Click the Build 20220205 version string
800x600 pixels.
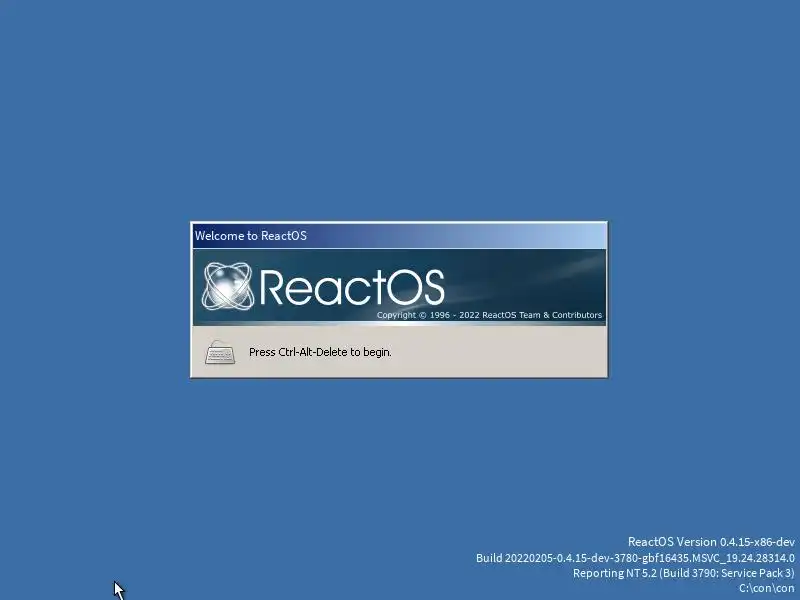pyautogui.click(x=635, y=558)
